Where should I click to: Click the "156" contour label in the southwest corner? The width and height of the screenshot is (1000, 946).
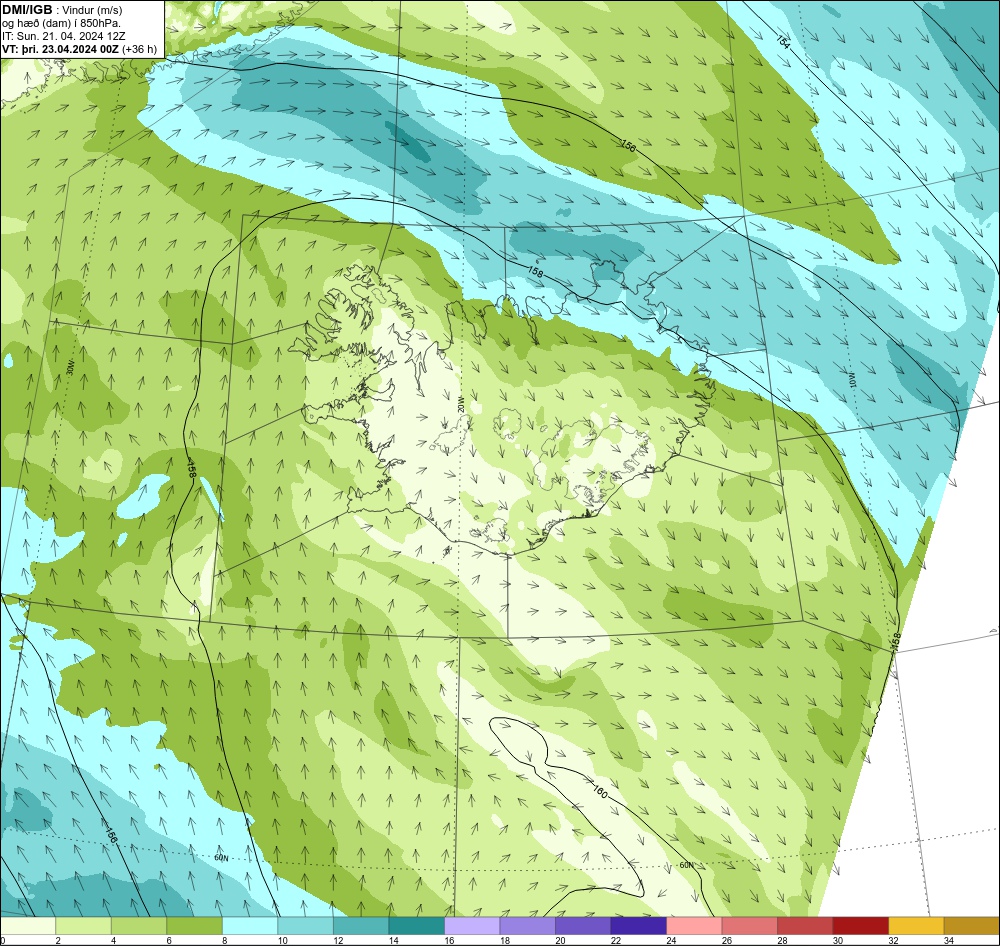[111, 835]
